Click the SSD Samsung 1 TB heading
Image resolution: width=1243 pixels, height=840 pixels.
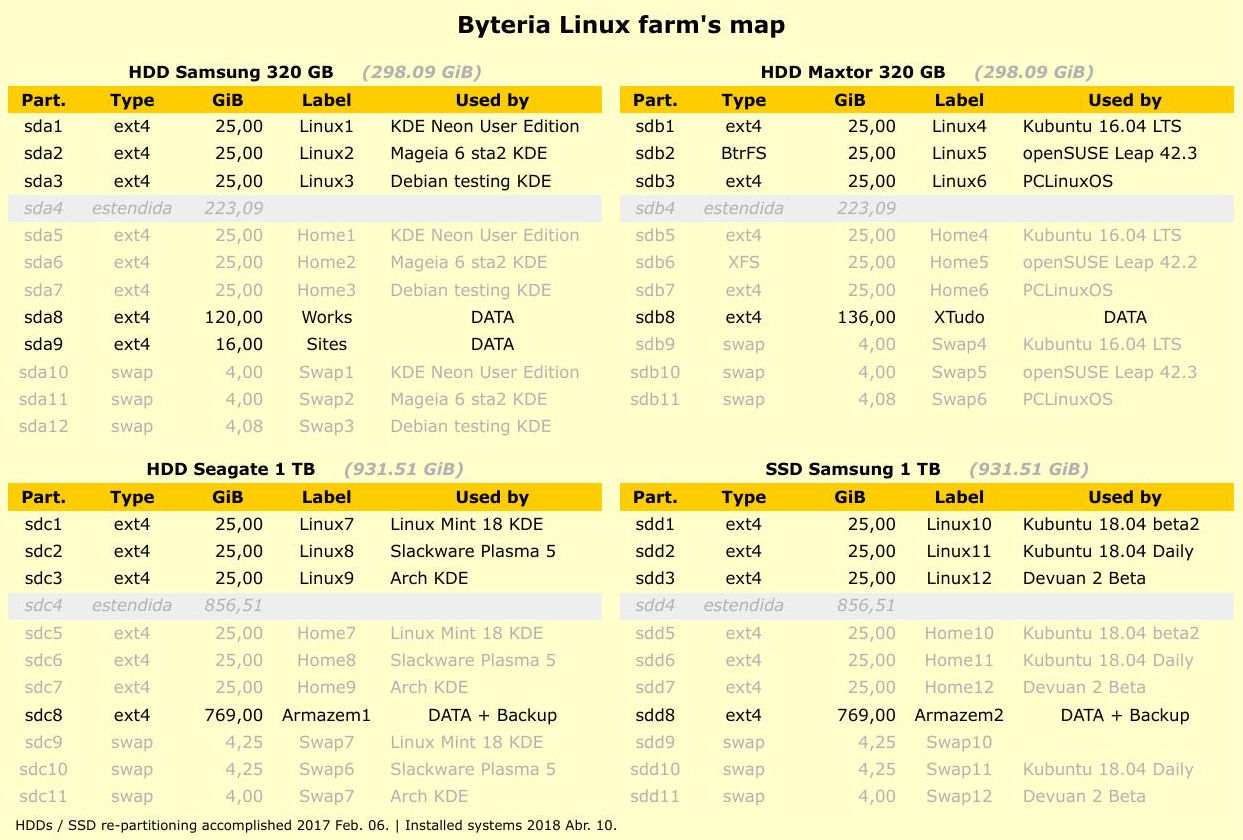[x=852, y=468]
